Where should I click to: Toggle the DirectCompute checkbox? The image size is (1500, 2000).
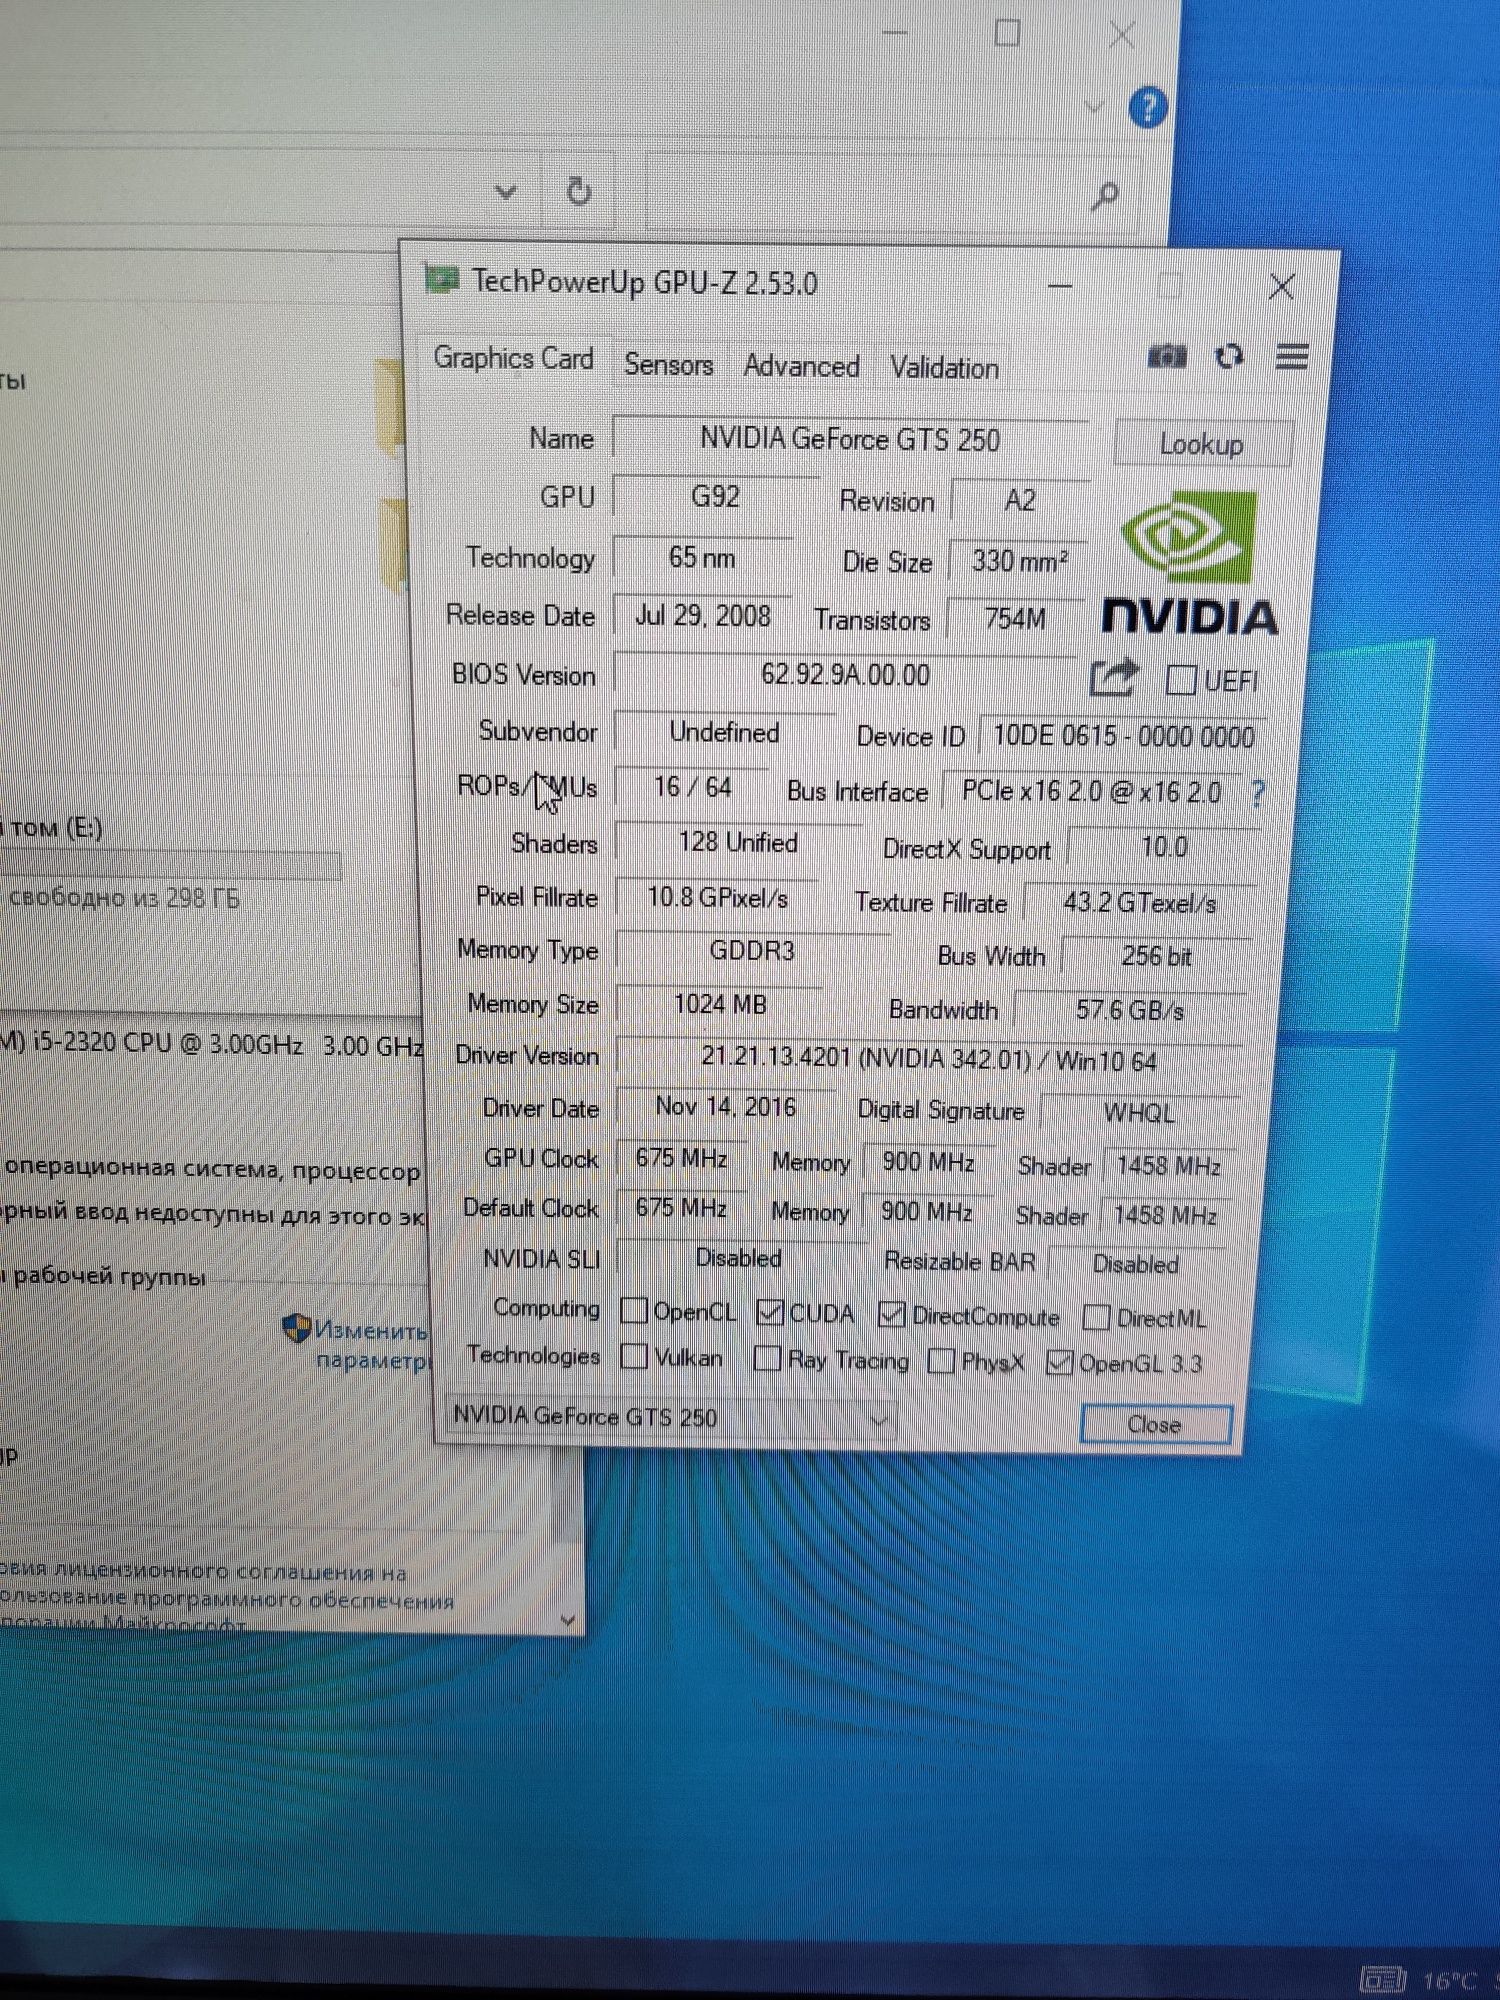[x=892, y=1315]
